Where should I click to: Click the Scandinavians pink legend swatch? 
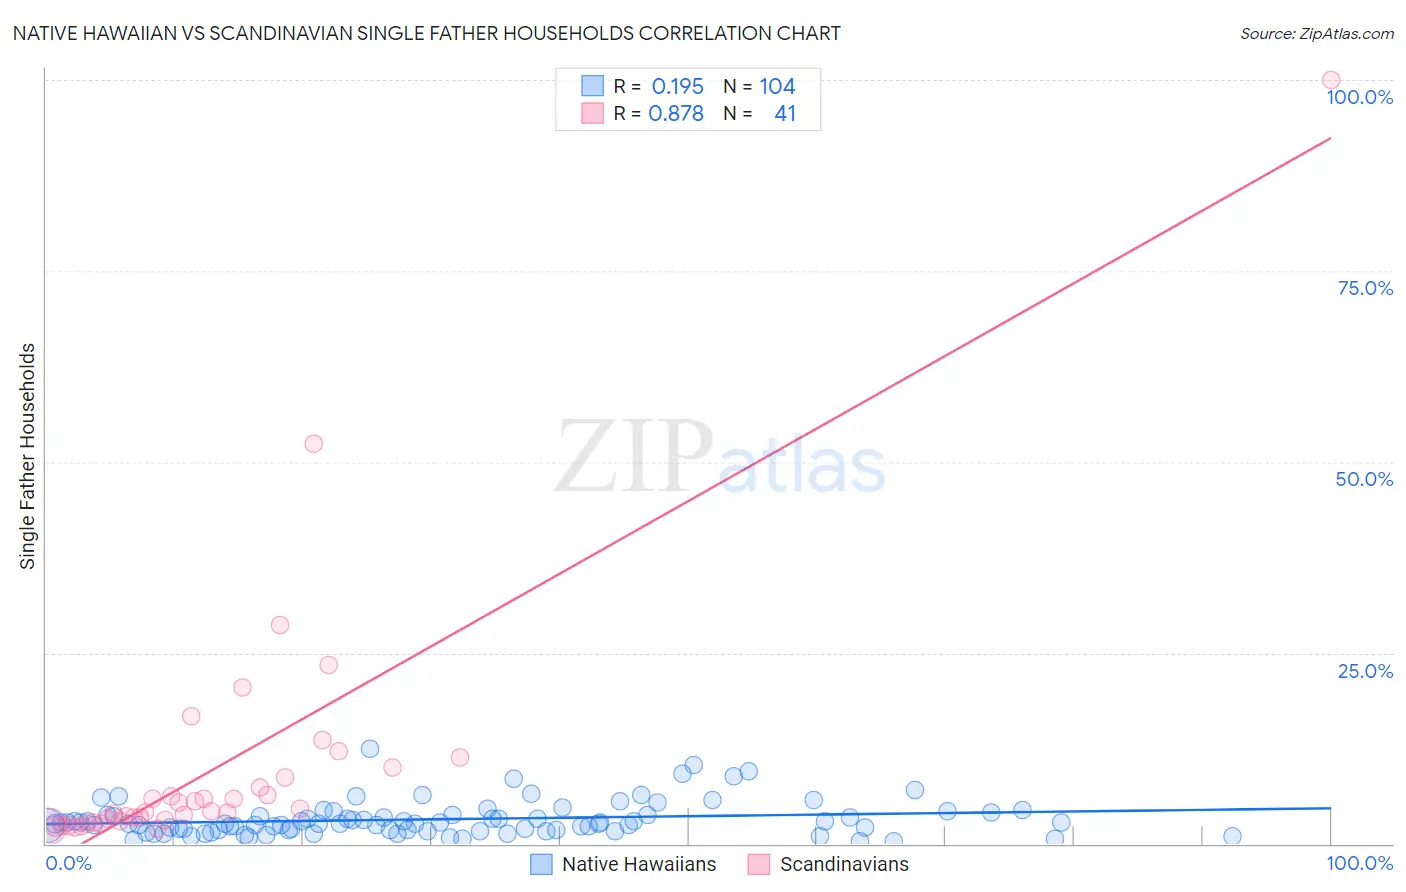point(759,864)
